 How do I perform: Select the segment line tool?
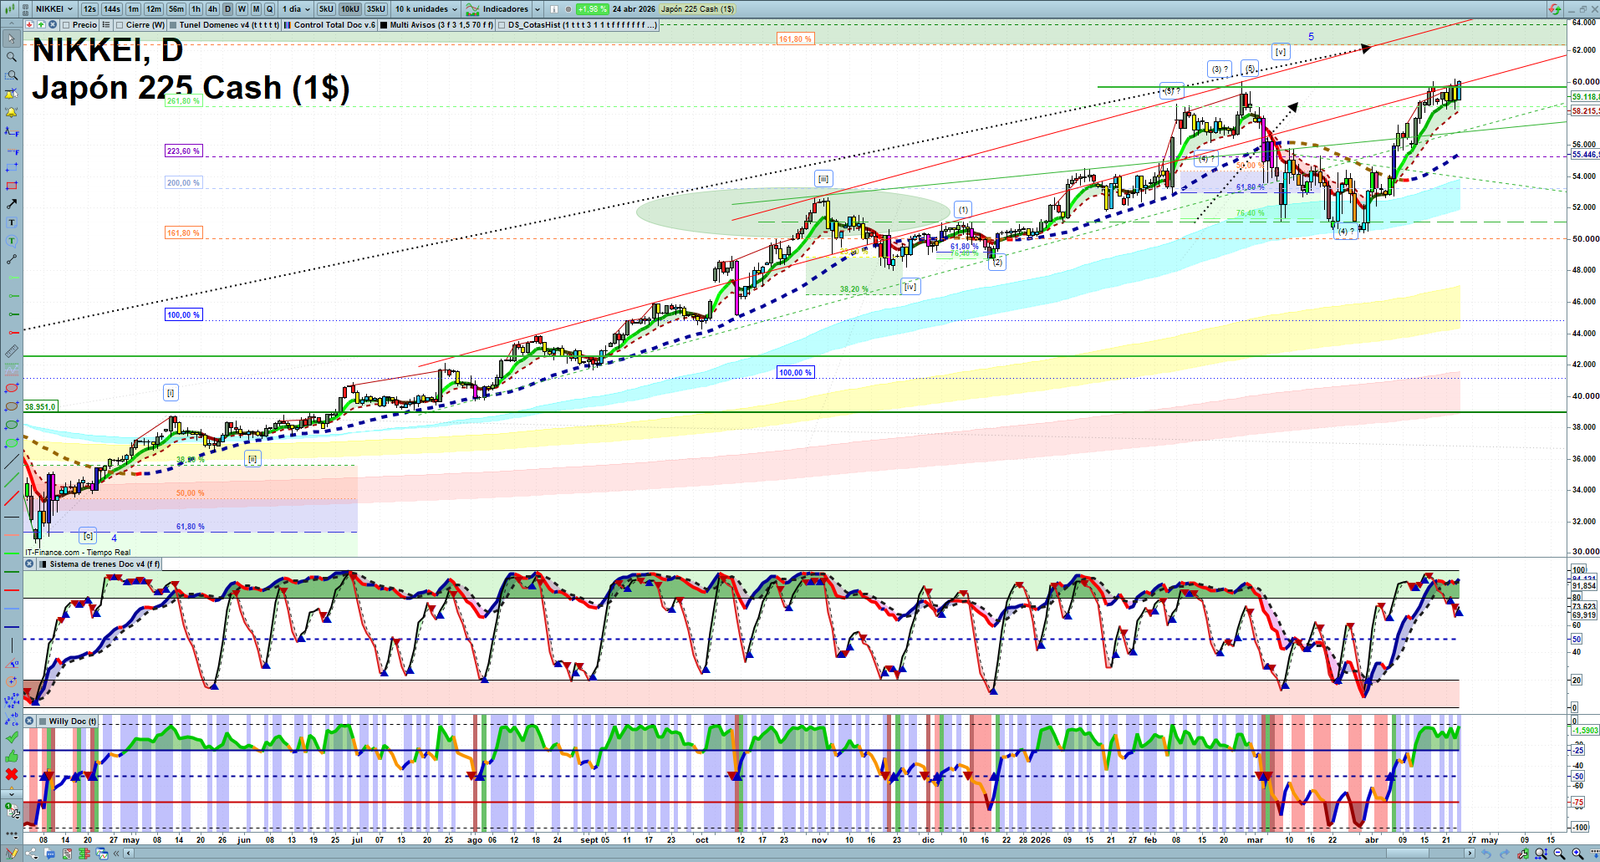click(11, 259)
